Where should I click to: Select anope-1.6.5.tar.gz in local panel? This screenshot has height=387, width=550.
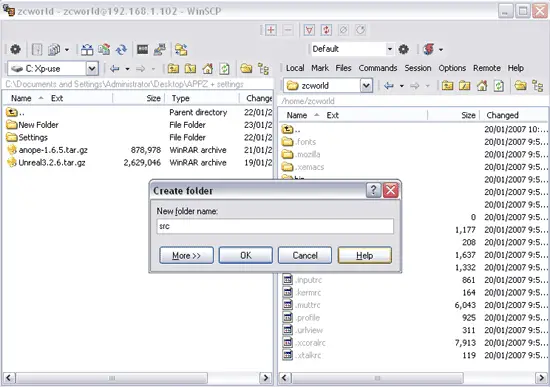pos(53,150)
